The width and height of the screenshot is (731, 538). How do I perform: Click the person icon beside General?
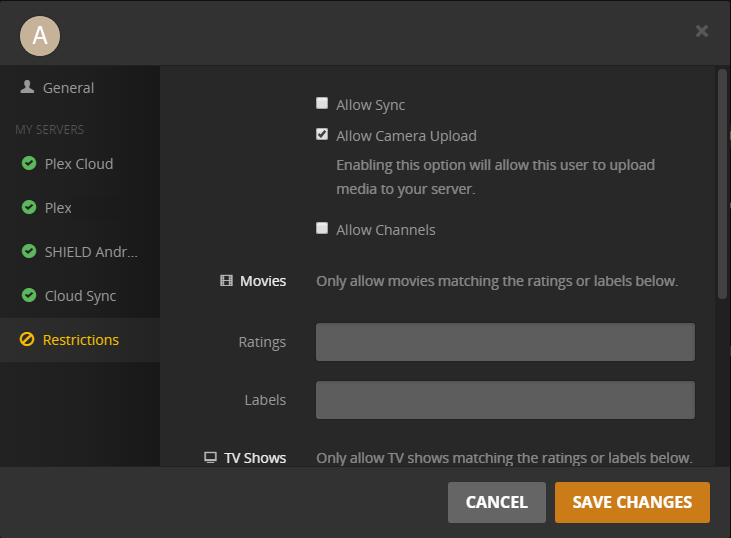click(x=27, y=87)
